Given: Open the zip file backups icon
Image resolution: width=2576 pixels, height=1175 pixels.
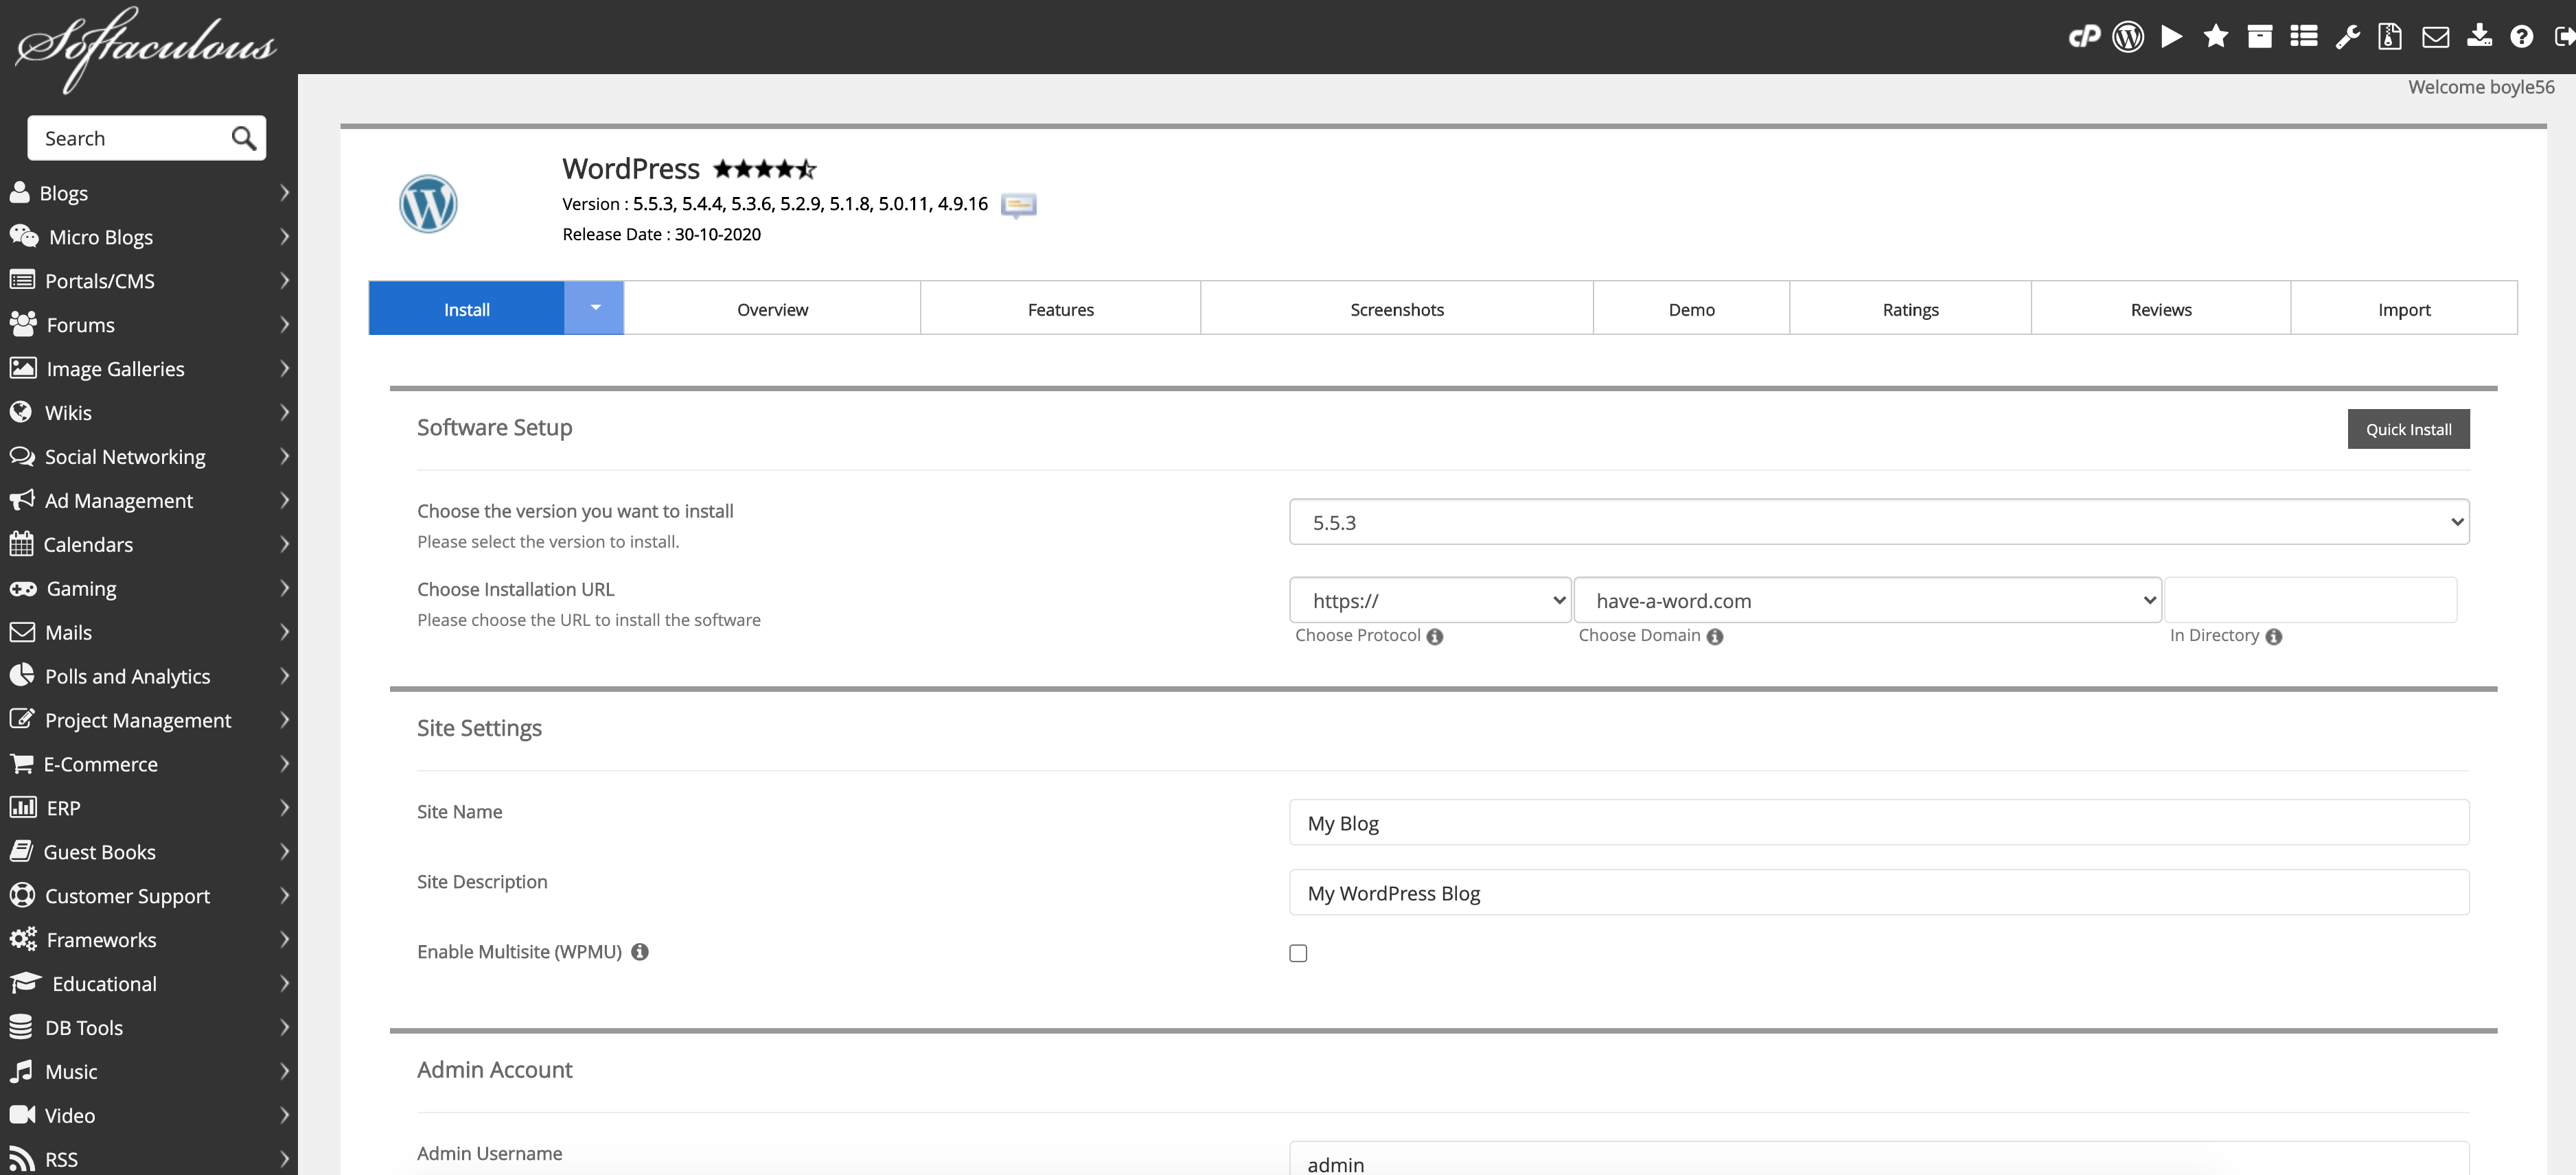Looking at the screenshot, I should (2390, 37).
